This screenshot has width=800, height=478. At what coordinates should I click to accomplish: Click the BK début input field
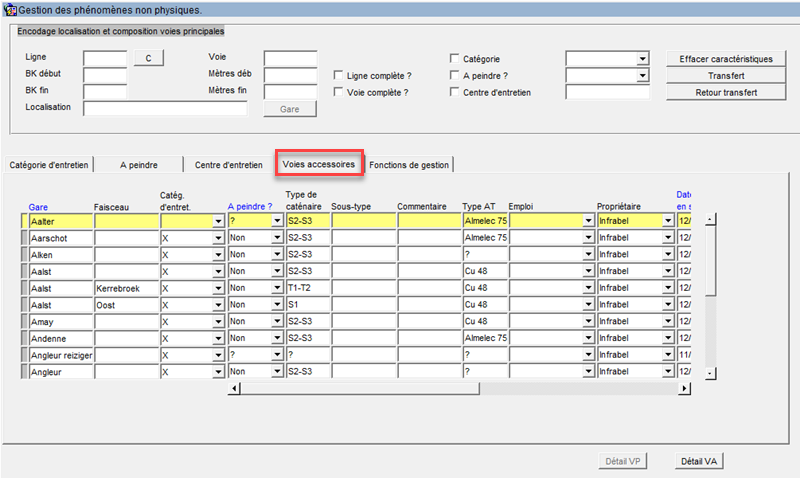[x=105, y=75]
